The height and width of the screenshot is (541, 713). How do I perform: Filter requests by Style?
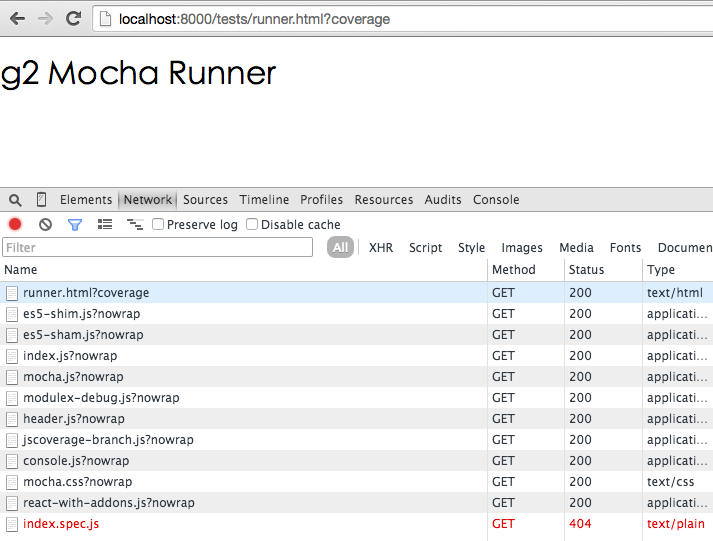pos(472,248)
